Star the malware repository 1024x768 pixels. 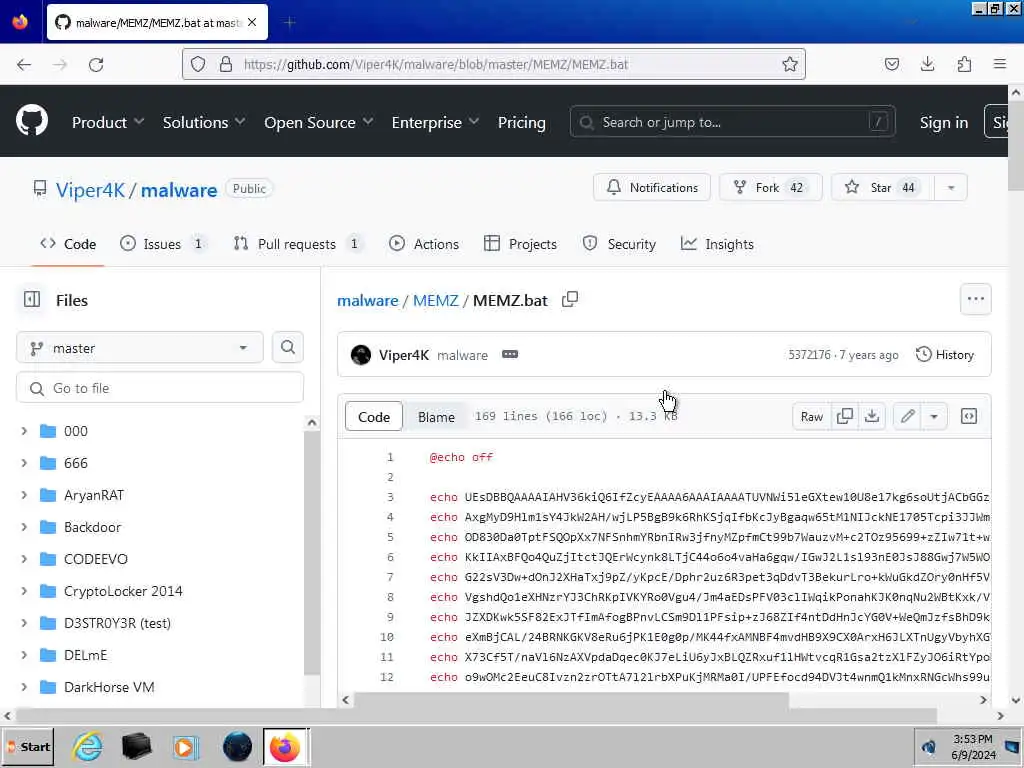point(883,187)
